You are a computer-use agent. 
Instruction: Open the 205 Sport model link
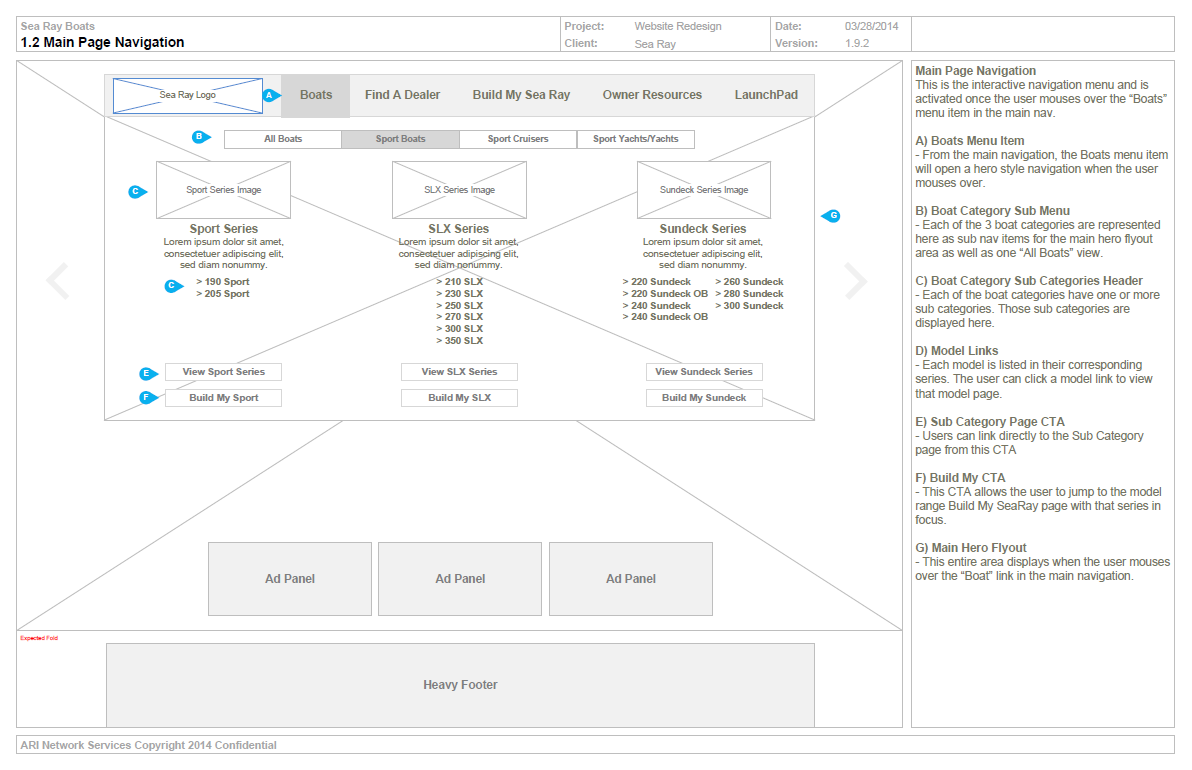click(x=223, y=294)
